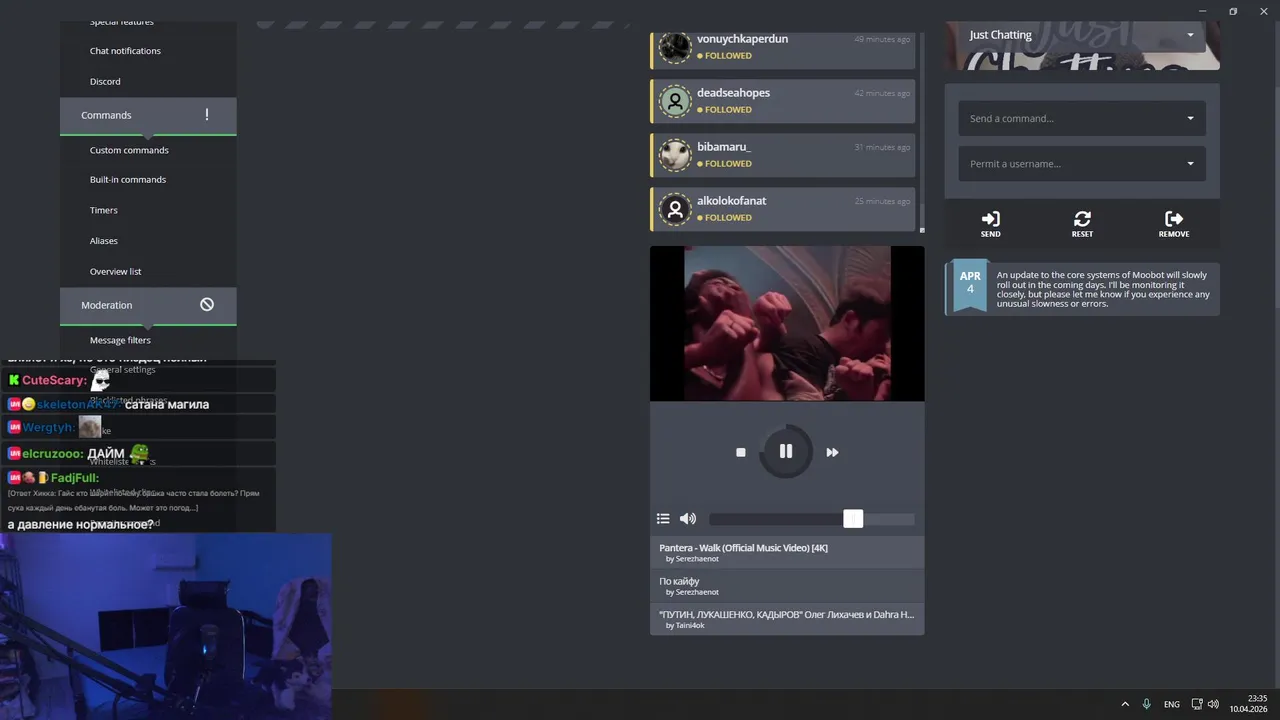Open the system volume tray icon
Screen dimensions: 1280x720
pyautogui.click(x=1213, y=704)
